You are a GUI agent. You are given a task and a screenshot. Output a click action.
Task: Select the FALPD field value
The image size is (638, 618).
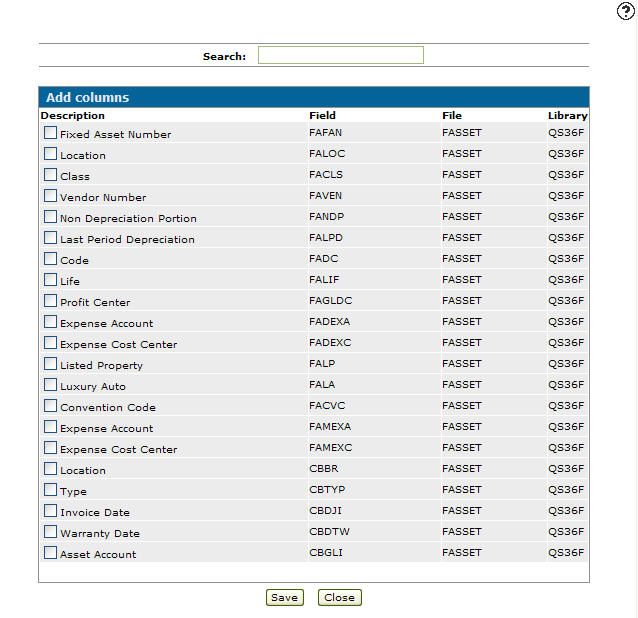[x=326, y=238]
